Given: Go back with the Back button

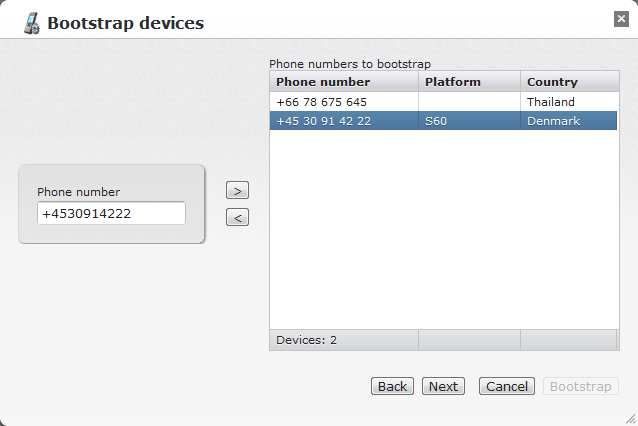Looking at the screenshot, I should point(392,387).
